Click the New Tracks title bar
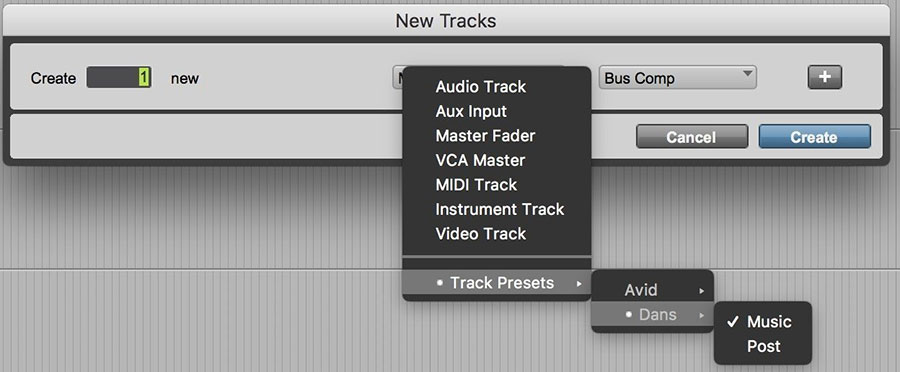Viewport: 900px width, 372px height. point(446,21)
